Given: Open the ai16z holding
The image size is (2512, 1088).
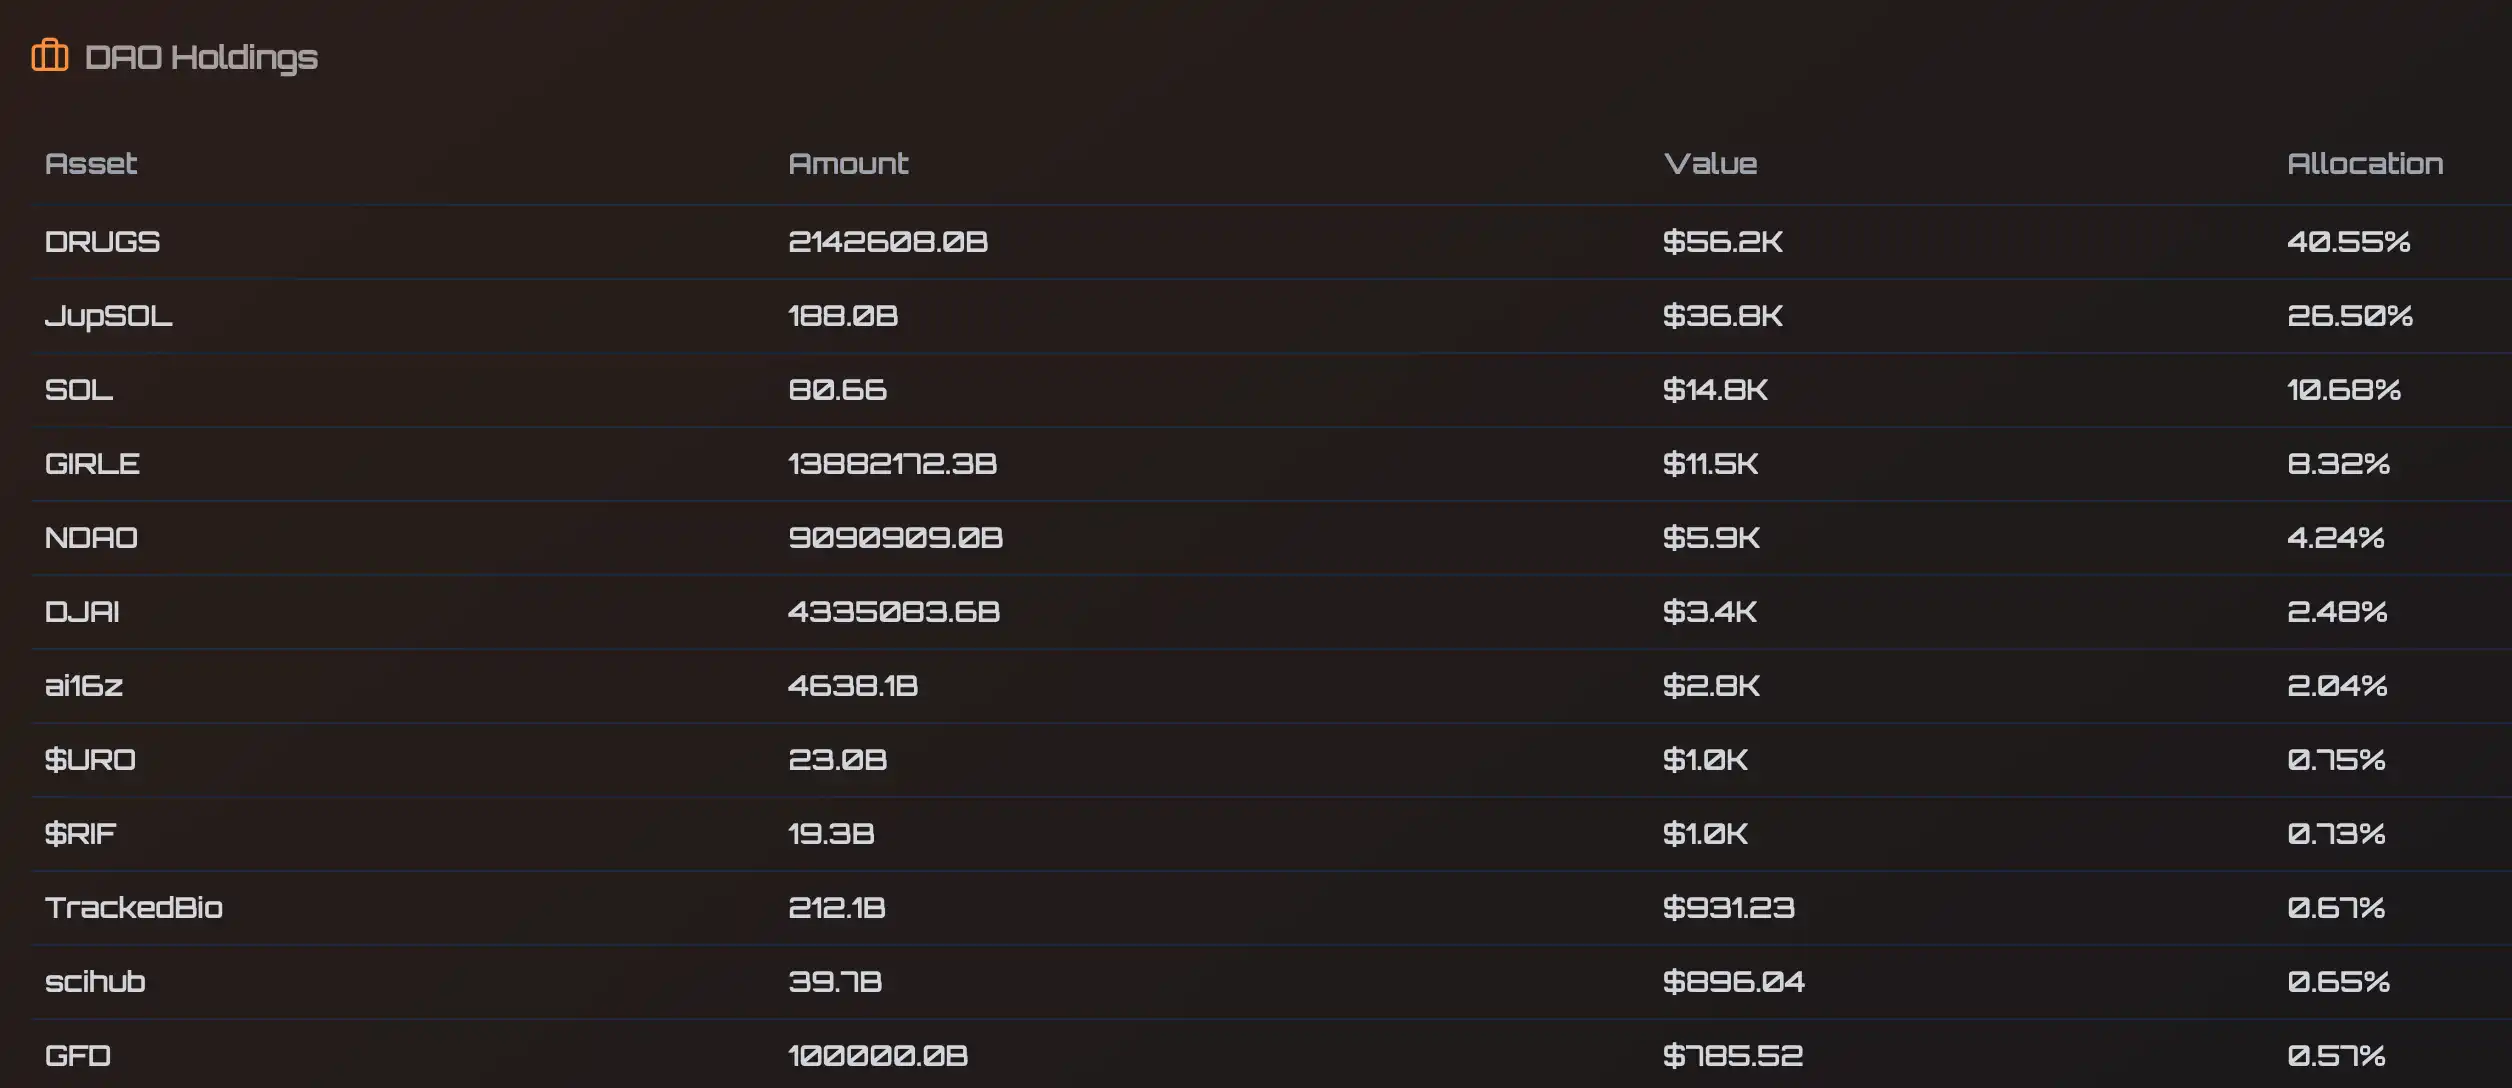Looking at the screenshot, I should [x=84, y=686].
